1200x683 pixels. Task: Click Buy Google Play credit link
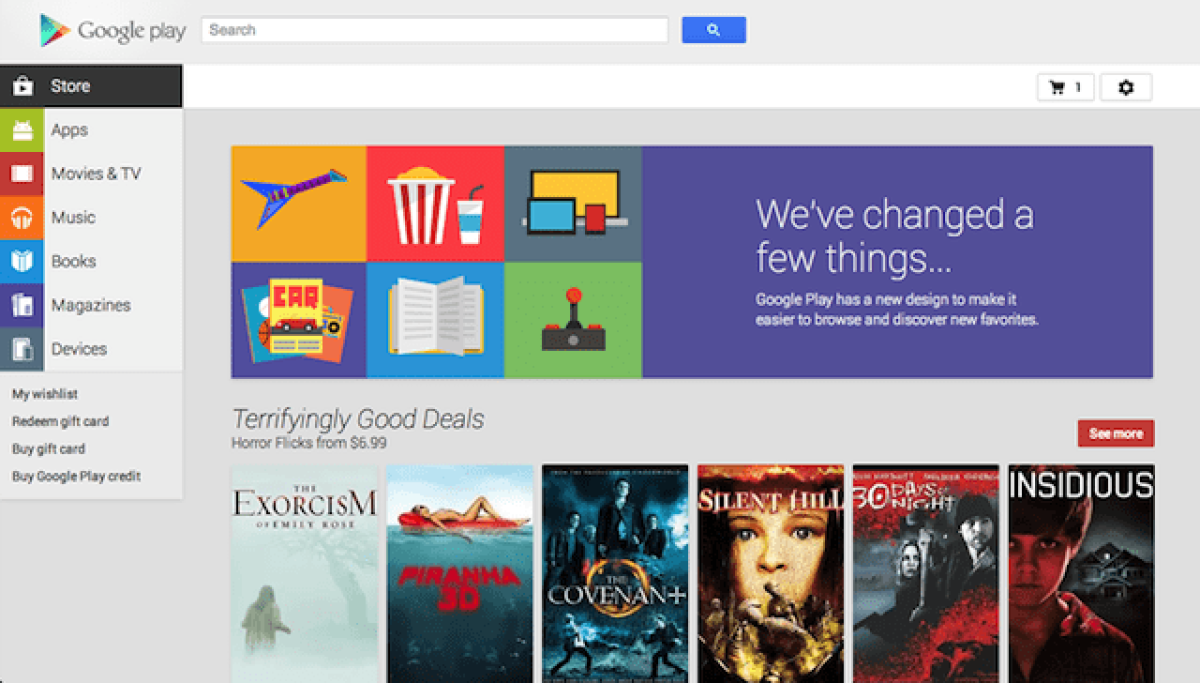[x=76, y=477]
